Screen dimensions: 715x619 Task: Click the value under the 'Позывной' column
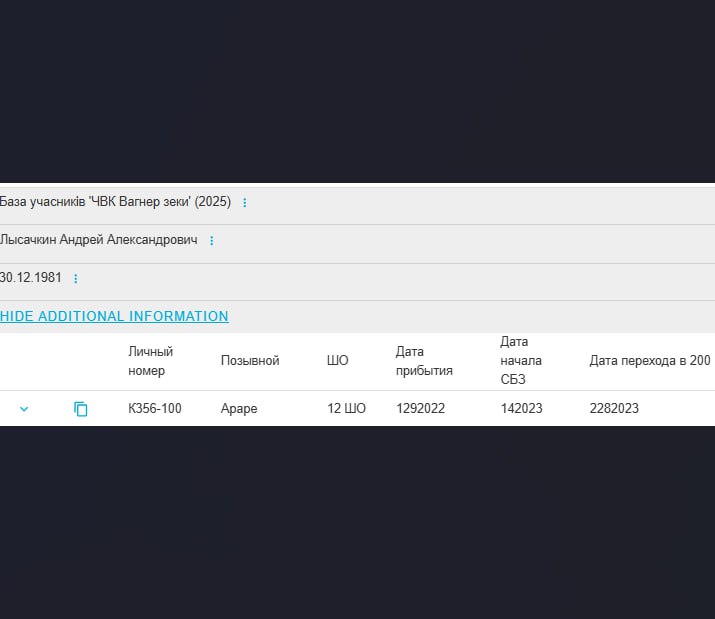pos(240,409)
